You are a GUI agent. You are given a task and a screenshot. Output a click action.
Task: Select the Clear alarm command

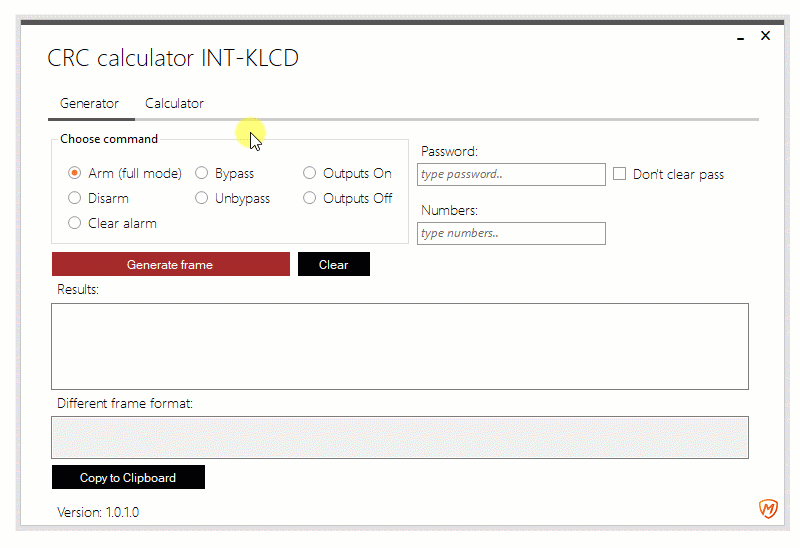pos(75,223)
